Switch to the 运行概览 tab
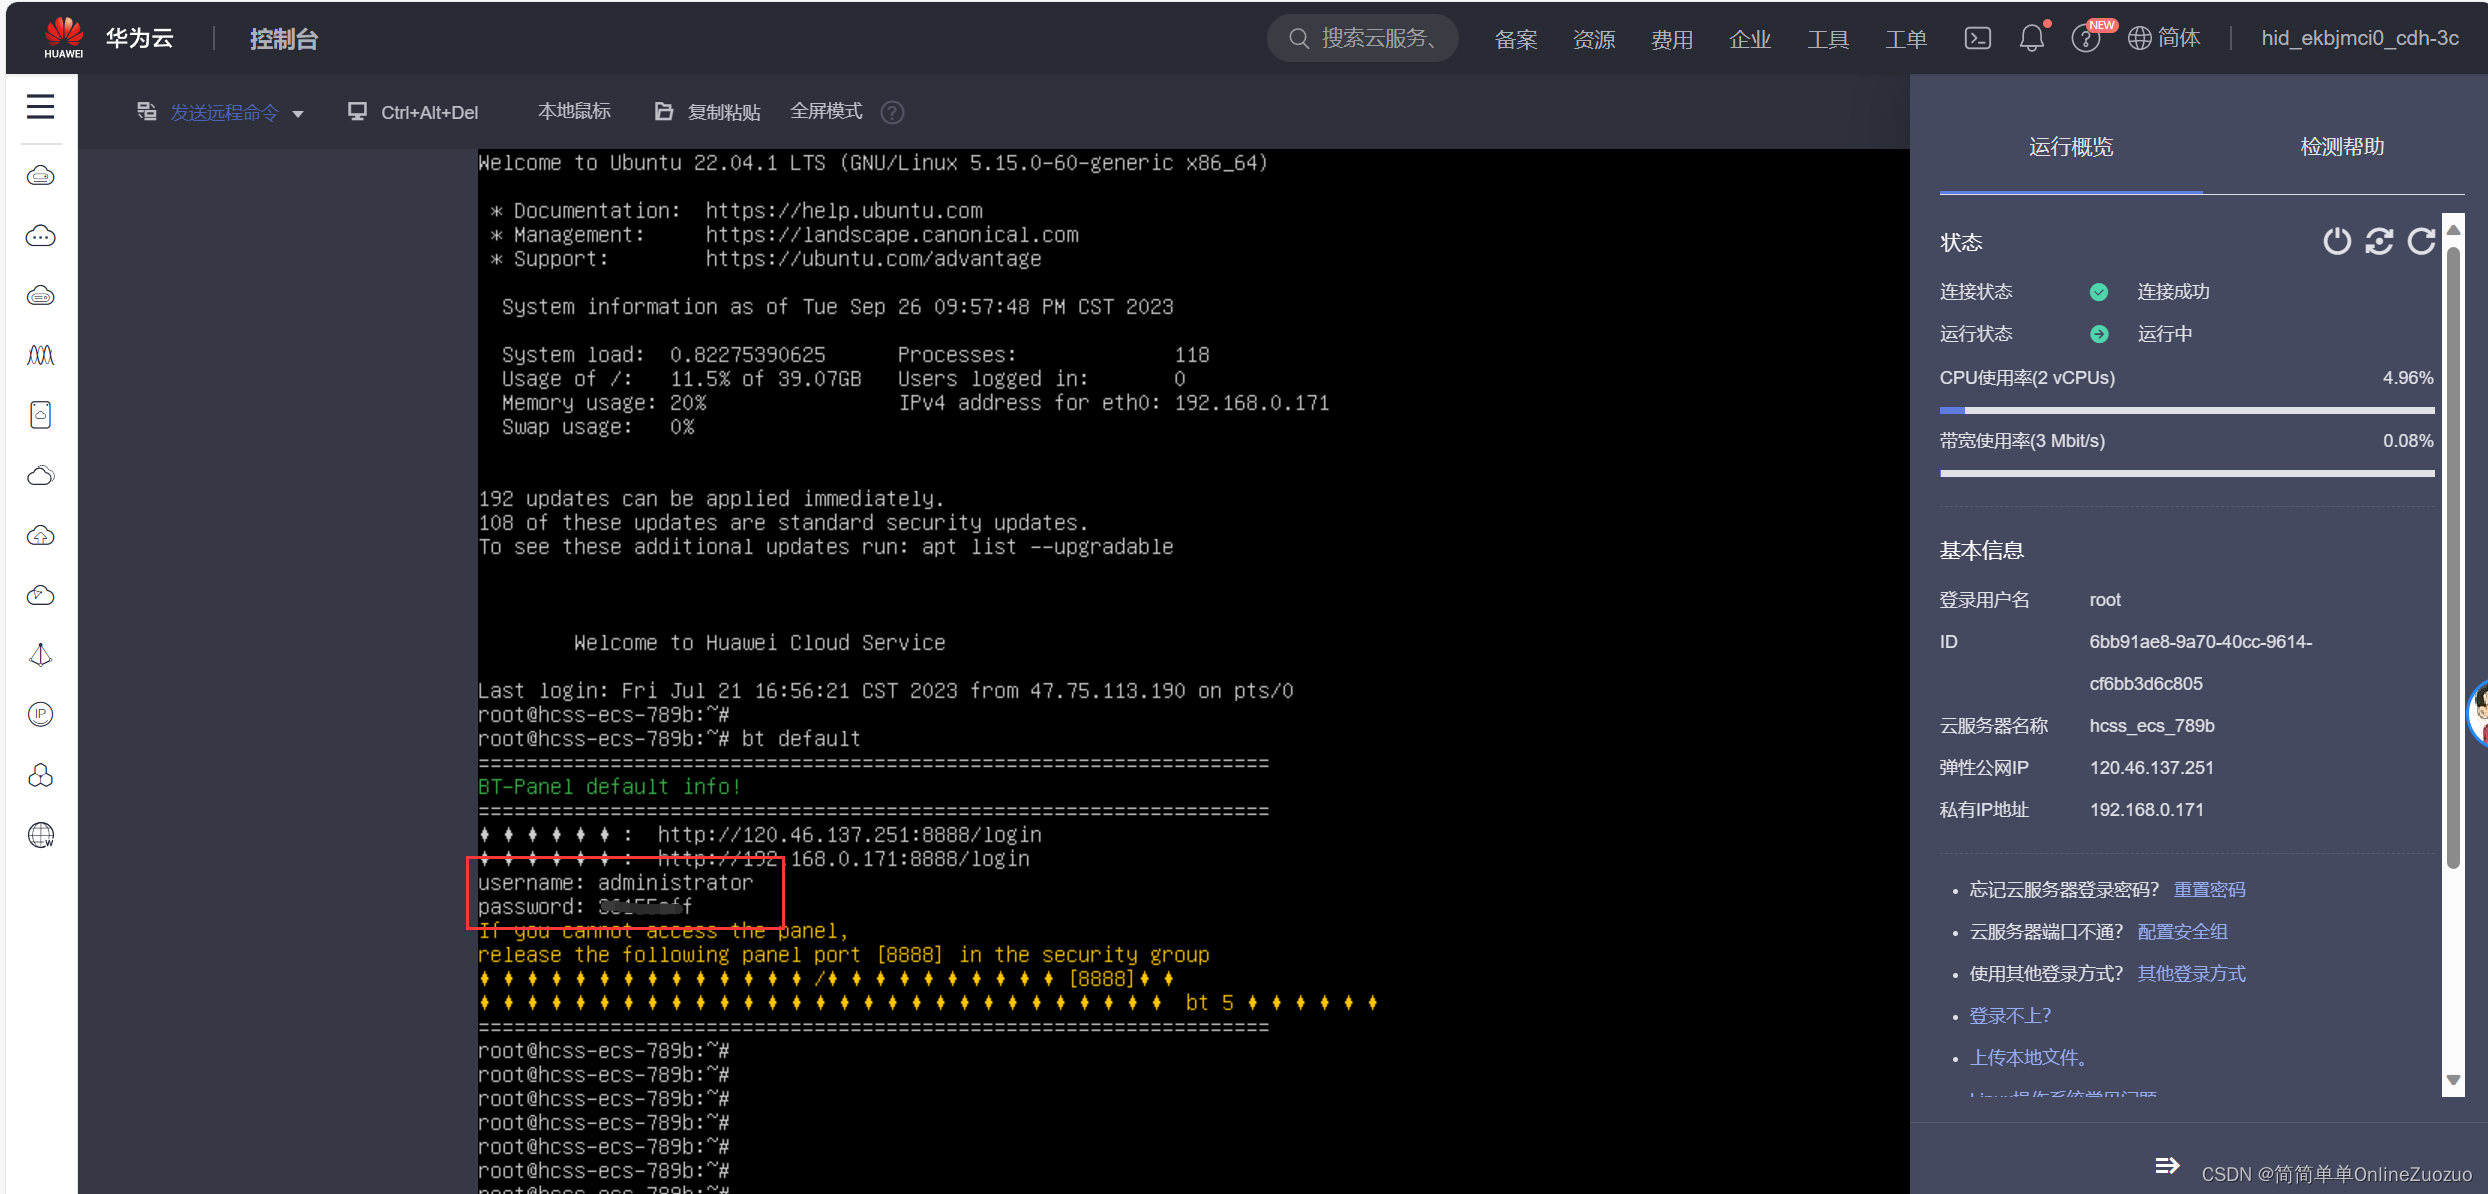 point(2071,147)
